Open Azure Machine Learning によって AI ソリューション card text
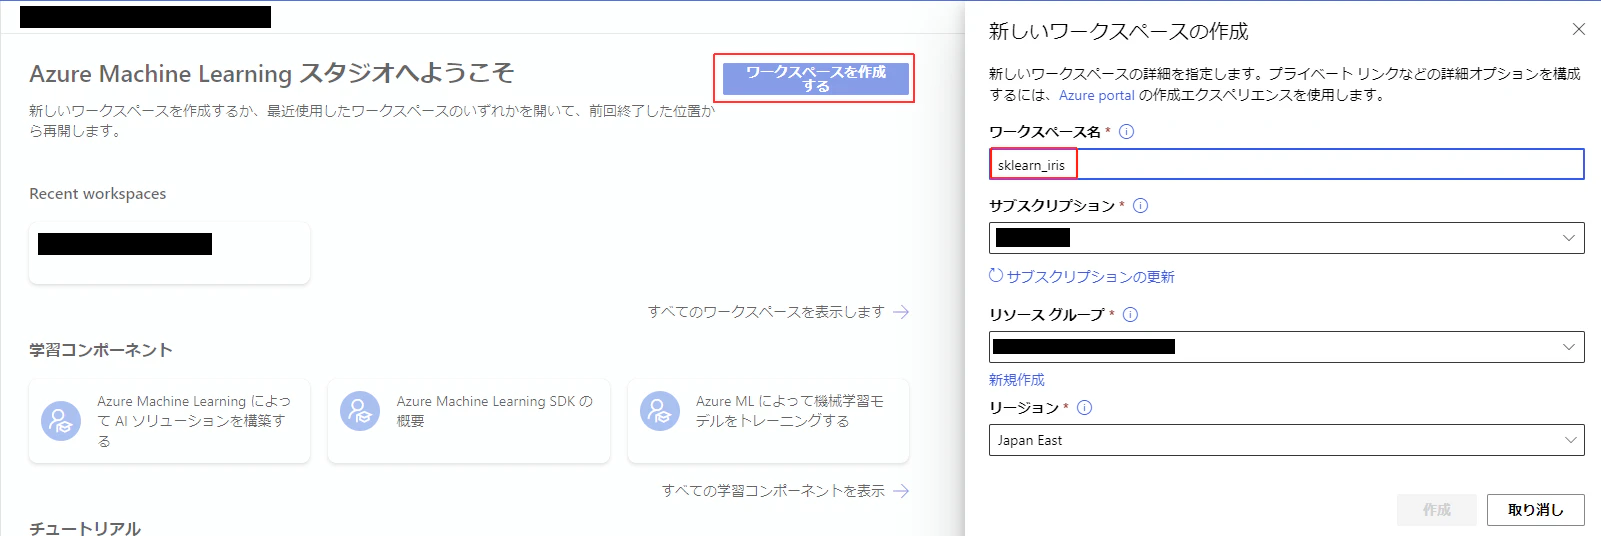1601x536 pixels. pos(194,421)
